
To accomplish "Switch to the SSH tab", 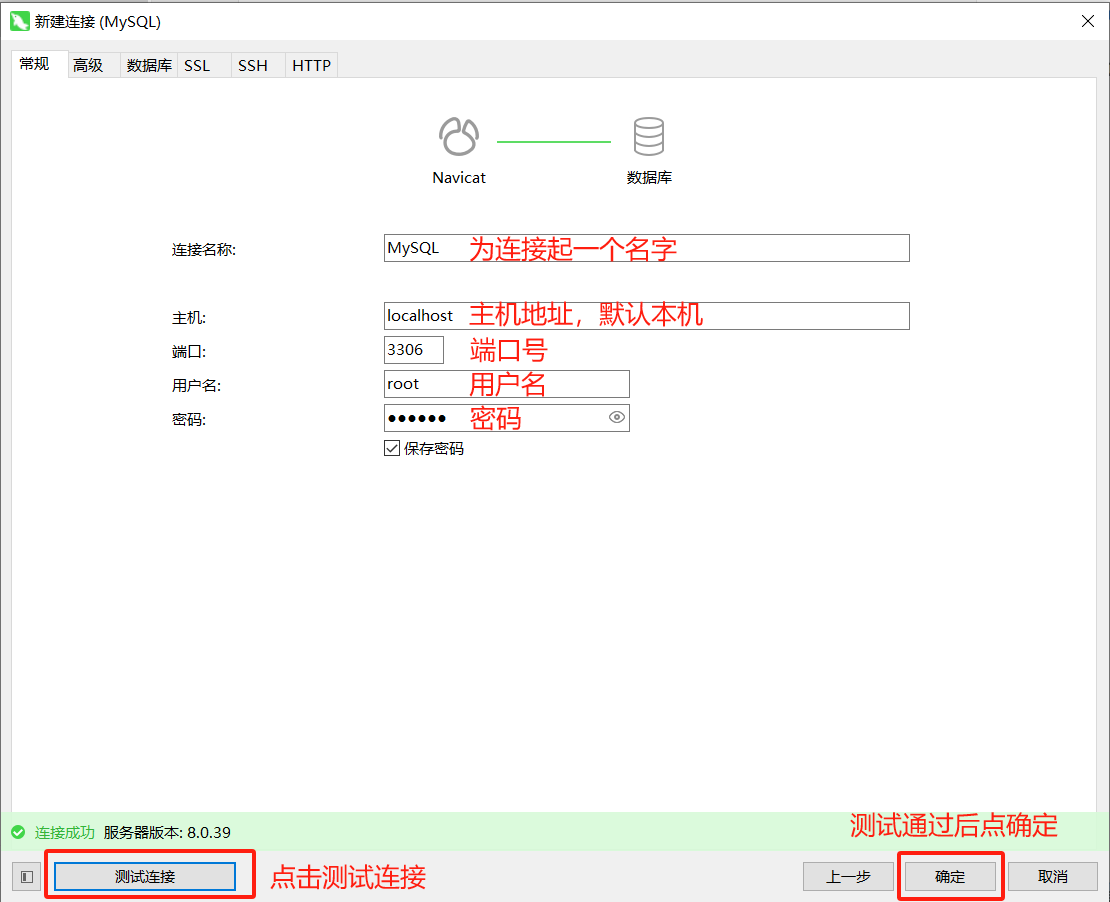I will point(258,65).
